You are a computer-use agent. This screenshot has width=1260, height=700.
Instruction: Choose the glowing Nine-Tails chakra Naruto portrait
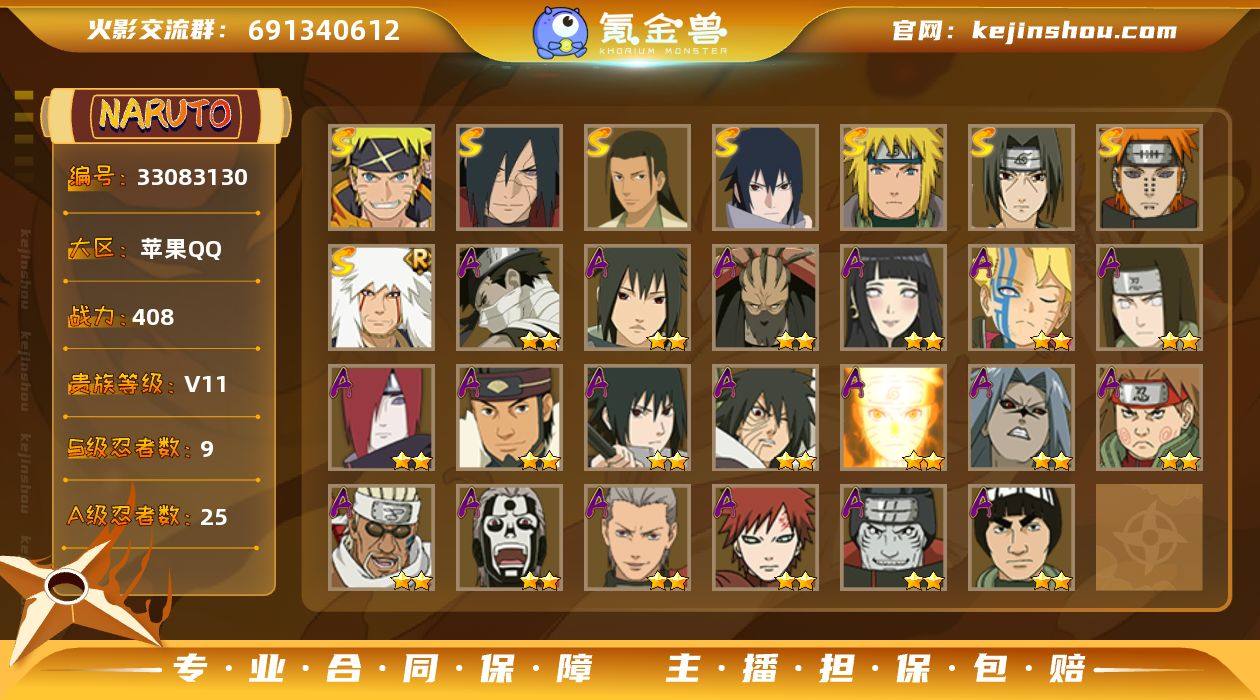(x=894, y=418)
